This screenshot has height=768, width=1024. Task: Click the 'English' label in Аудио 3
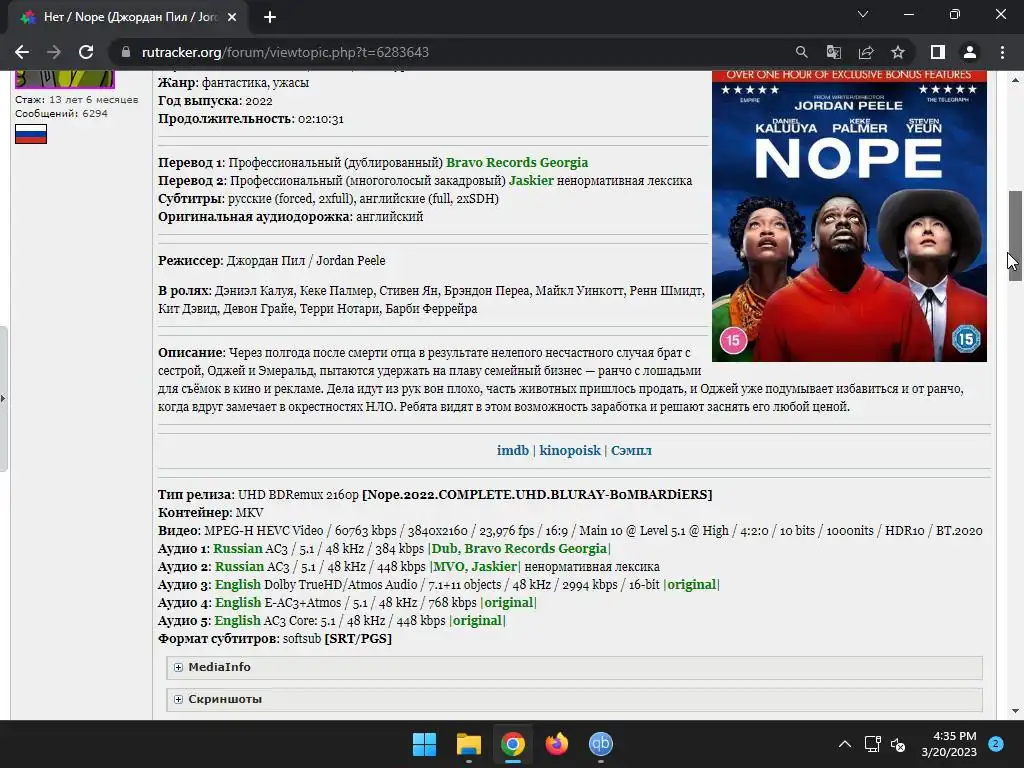[238, 584]
